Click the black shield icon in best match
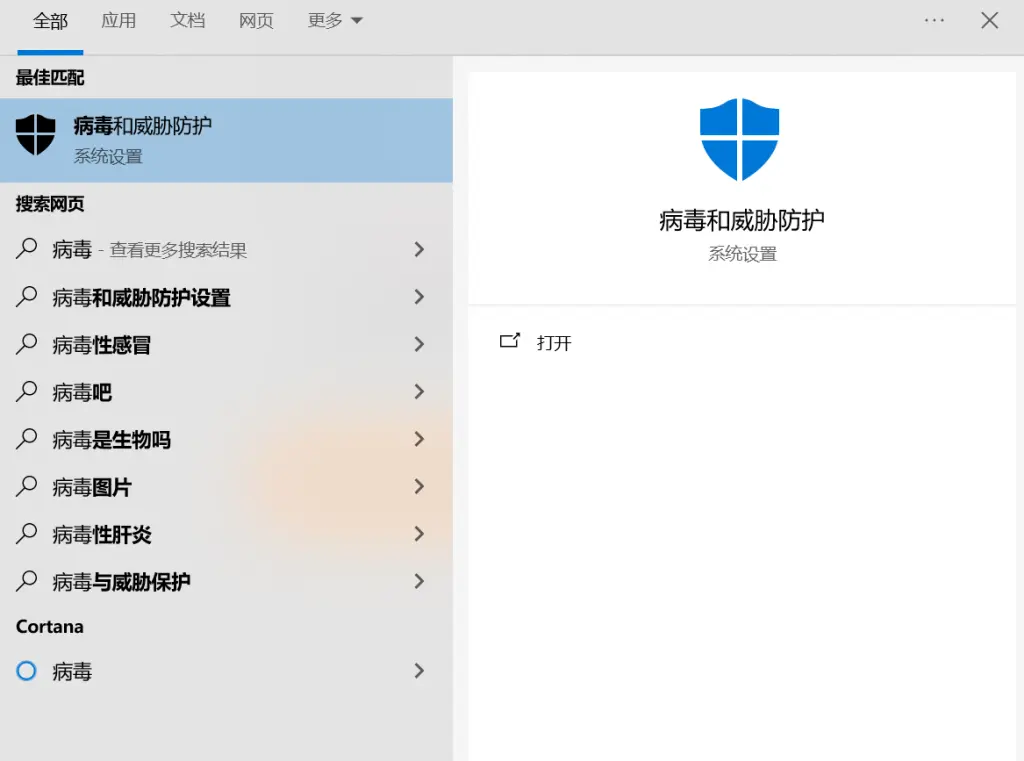This screenshot has height=761, width=1024. pyautogui.click(x=35, y=135)
